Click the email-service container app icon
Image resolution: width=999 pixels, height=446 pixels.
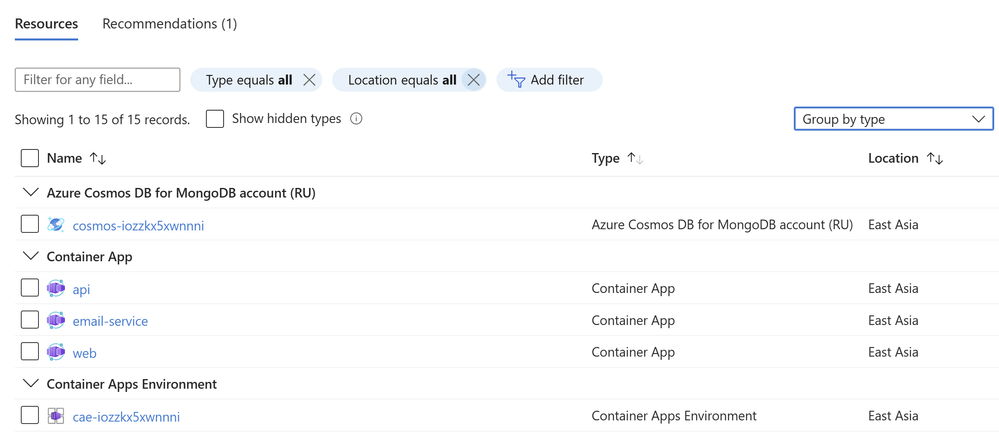point(56,321)
